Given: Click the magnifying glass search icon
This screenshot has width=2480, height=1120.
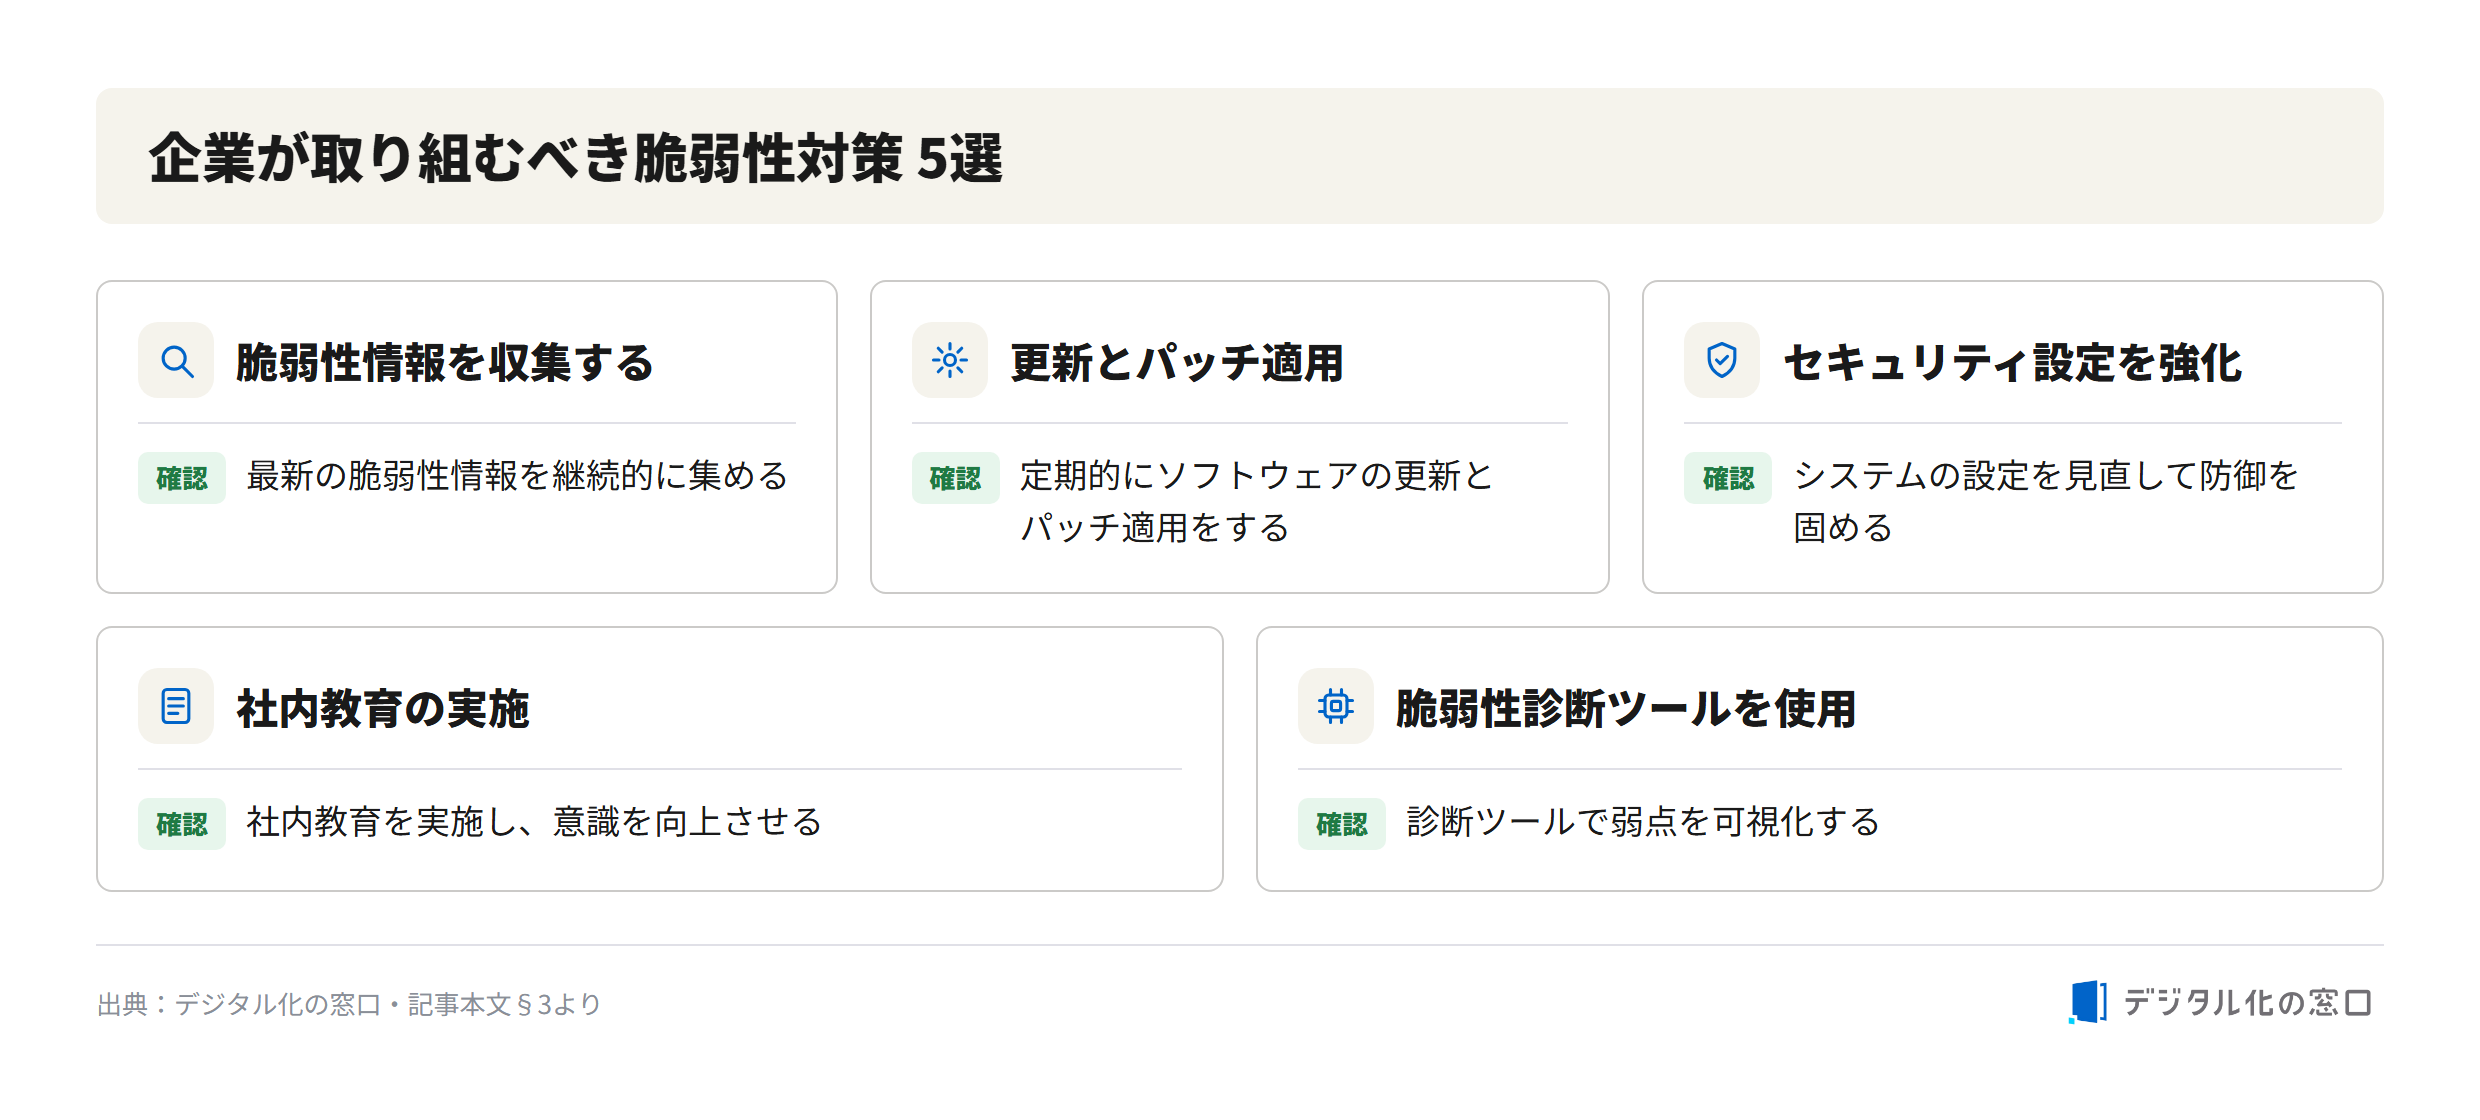Looking at the screenshot, I should click(176, 360).
